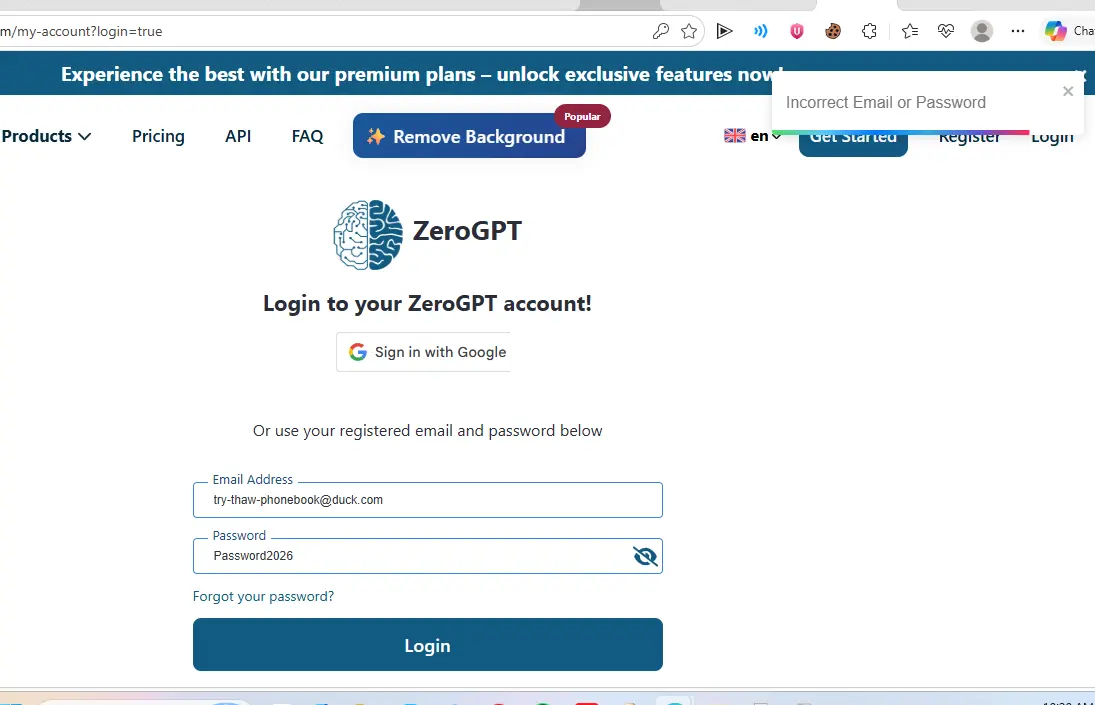Click the saved passwords key icon
The width and height of the screenshot is (1095, 705).
click(x=660, y=31)
